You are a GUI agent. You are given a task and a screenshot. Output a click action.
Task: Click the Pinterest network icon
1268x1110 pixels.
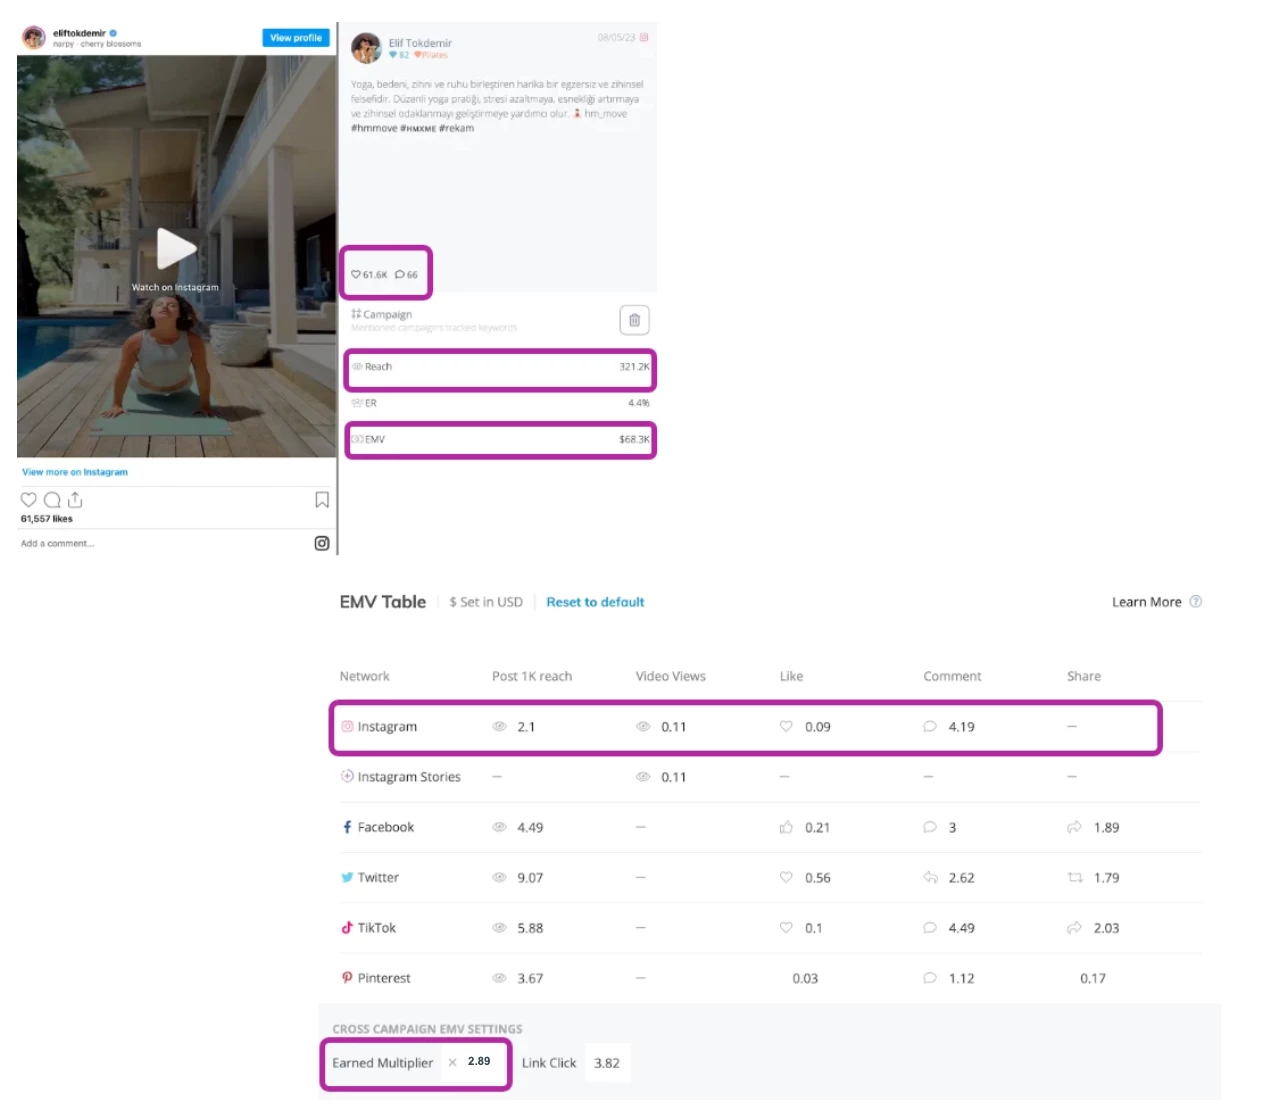[347, 977]
